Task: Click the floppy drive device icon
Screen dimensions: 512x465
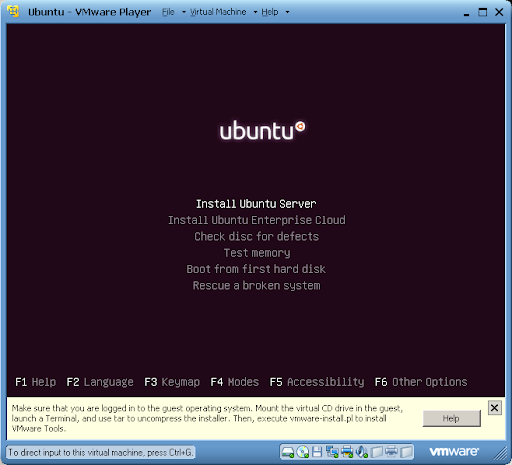Action: click(x=317, y=452)
